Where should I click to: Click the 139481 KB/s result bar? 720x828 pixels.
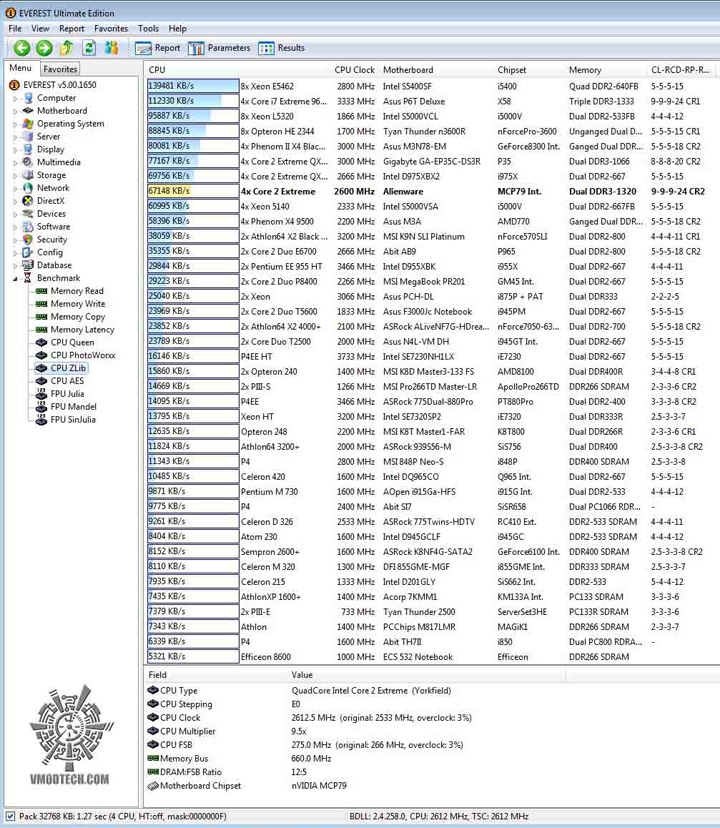point(193,86)
